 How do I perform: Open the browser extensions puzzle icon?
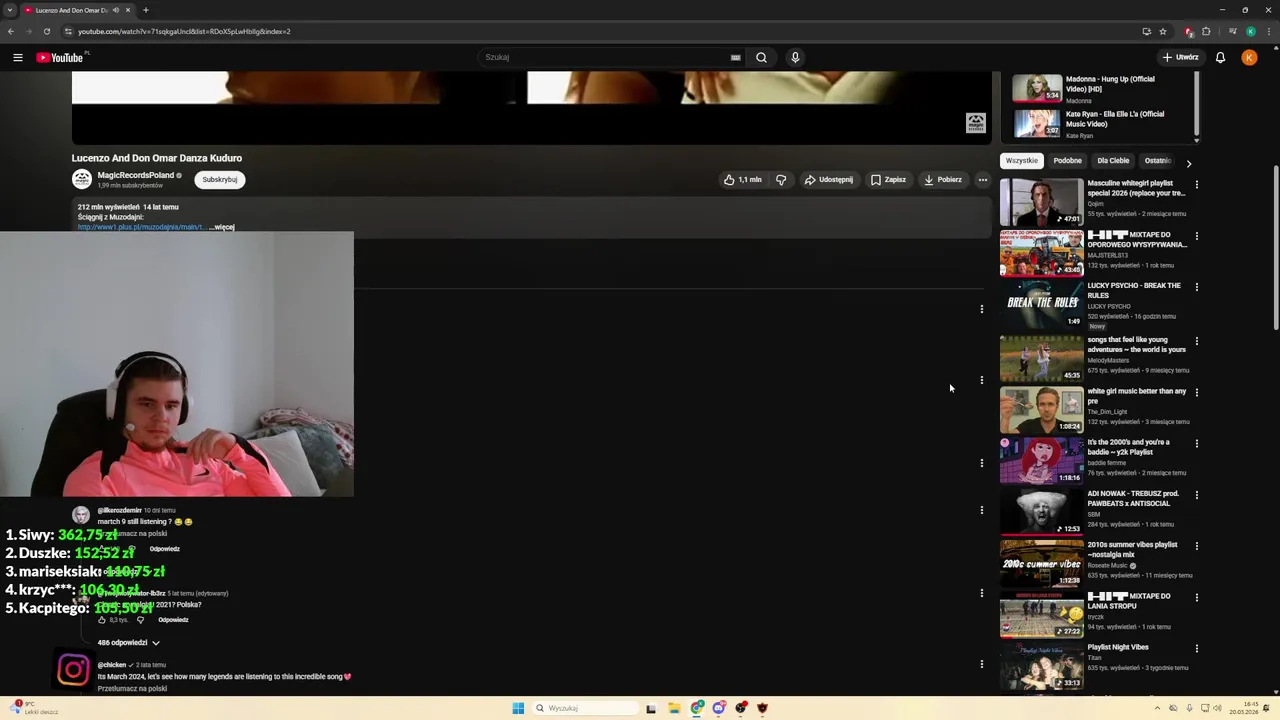coord(1206,31)
